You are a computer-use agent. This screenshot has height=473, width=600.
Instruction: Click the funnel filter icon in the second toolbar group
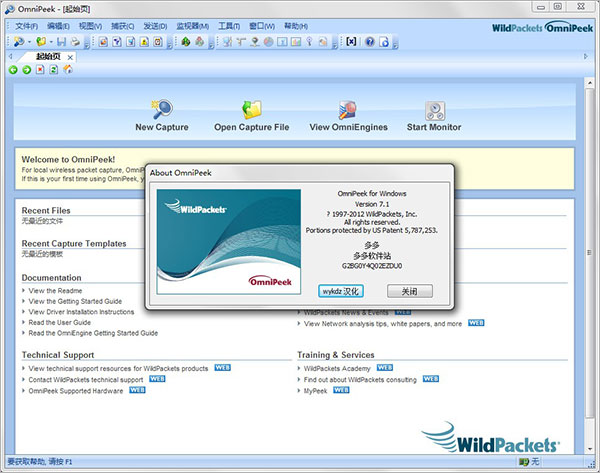[x=117, y=42]
